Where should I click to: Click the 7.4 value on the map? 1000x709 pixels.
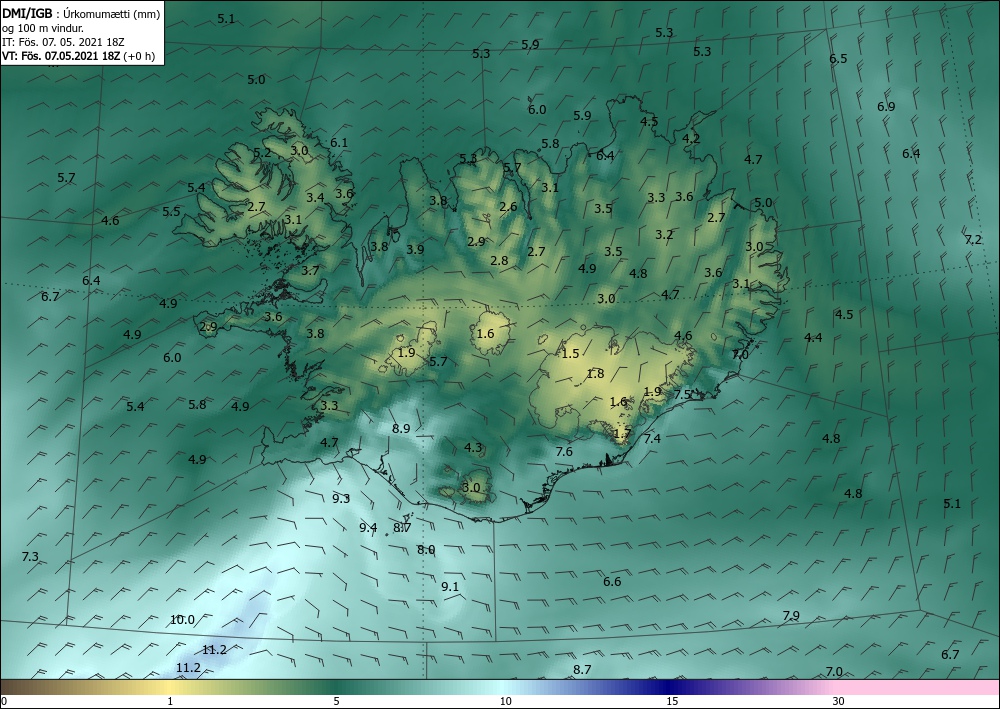click(652, 438)
